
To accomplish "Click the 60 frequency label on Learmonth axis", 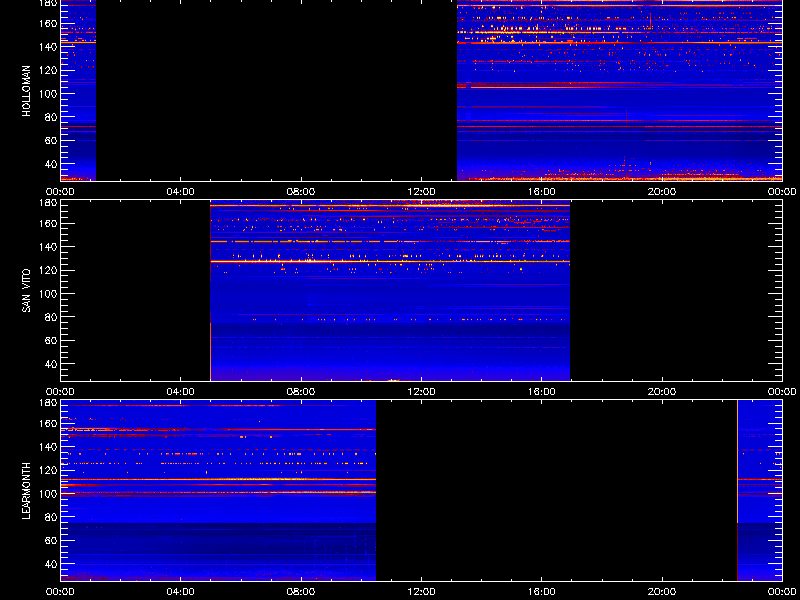I will [x=51, y=540].
